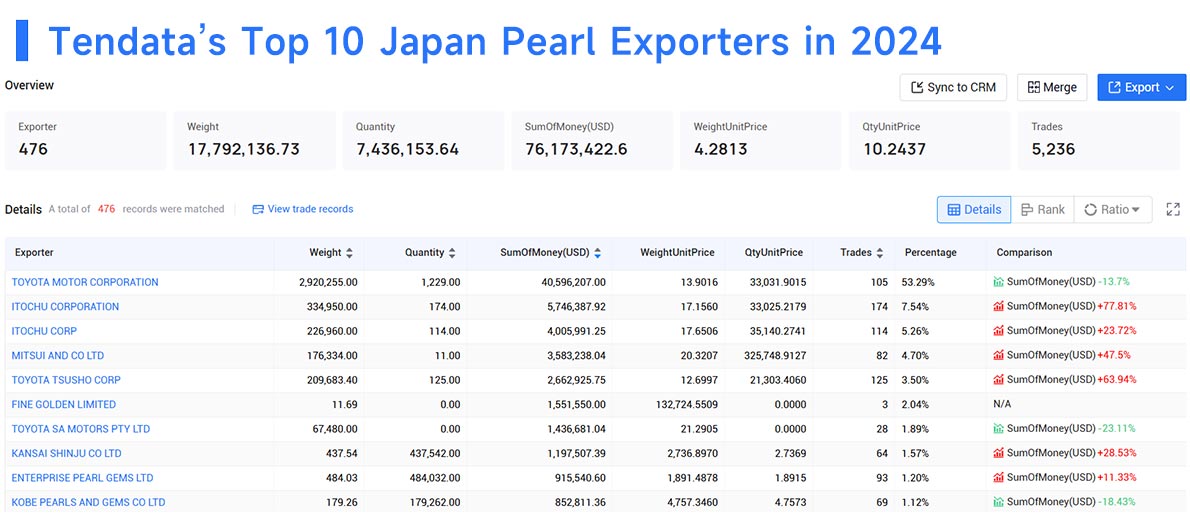The width and height of the screenshot is (1190, 520).
Task: Click the SumOfMoney(USD) overview card 76,173,422.6
Action: (592, 140)
